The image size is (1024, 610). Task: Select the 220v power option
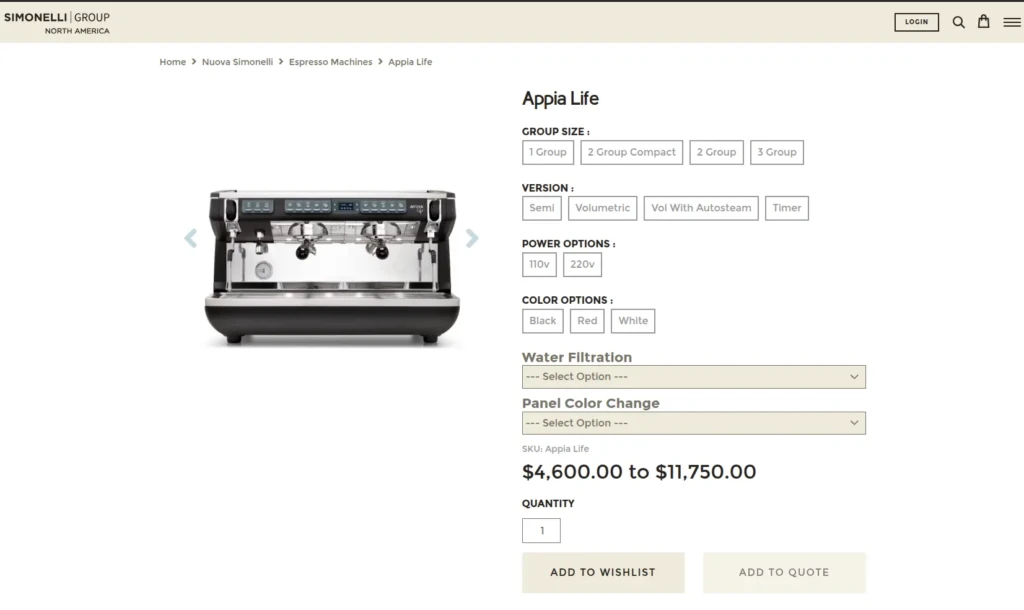[x=582, y=264]
